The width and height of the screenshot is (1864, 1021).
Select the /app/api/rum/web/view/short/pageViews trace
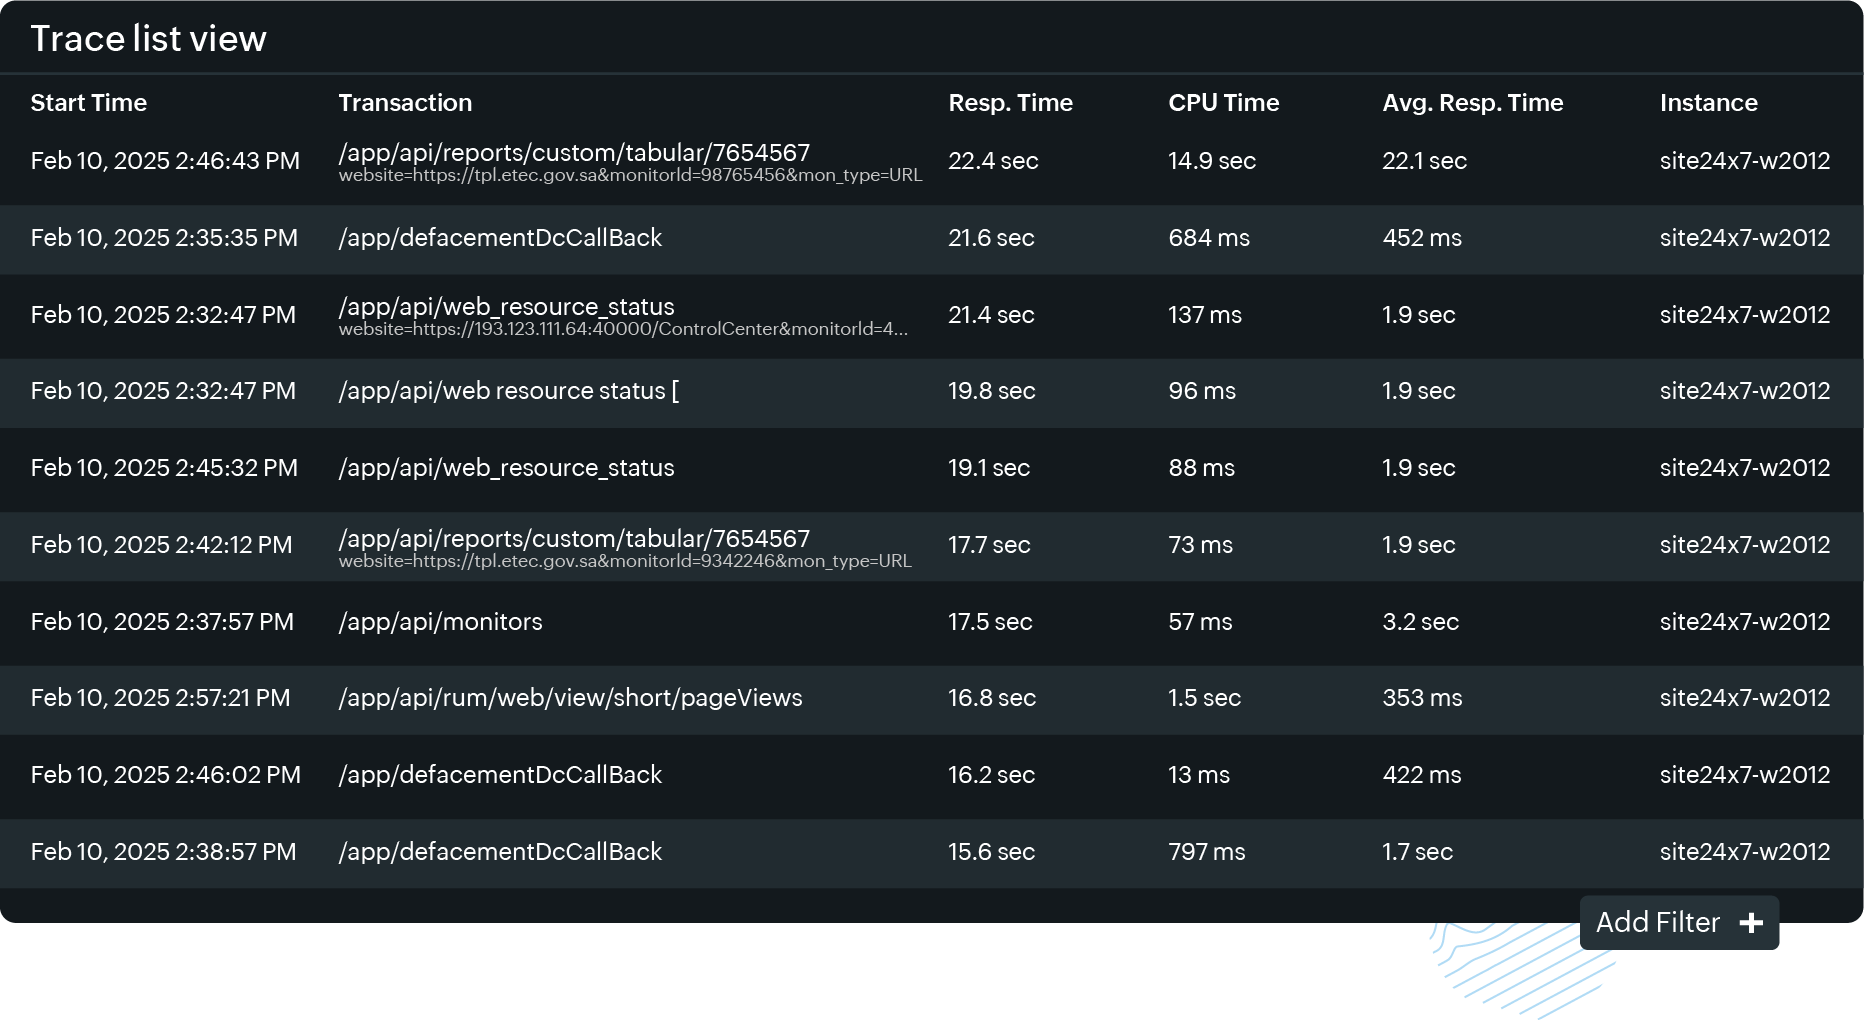coord(570,698)
